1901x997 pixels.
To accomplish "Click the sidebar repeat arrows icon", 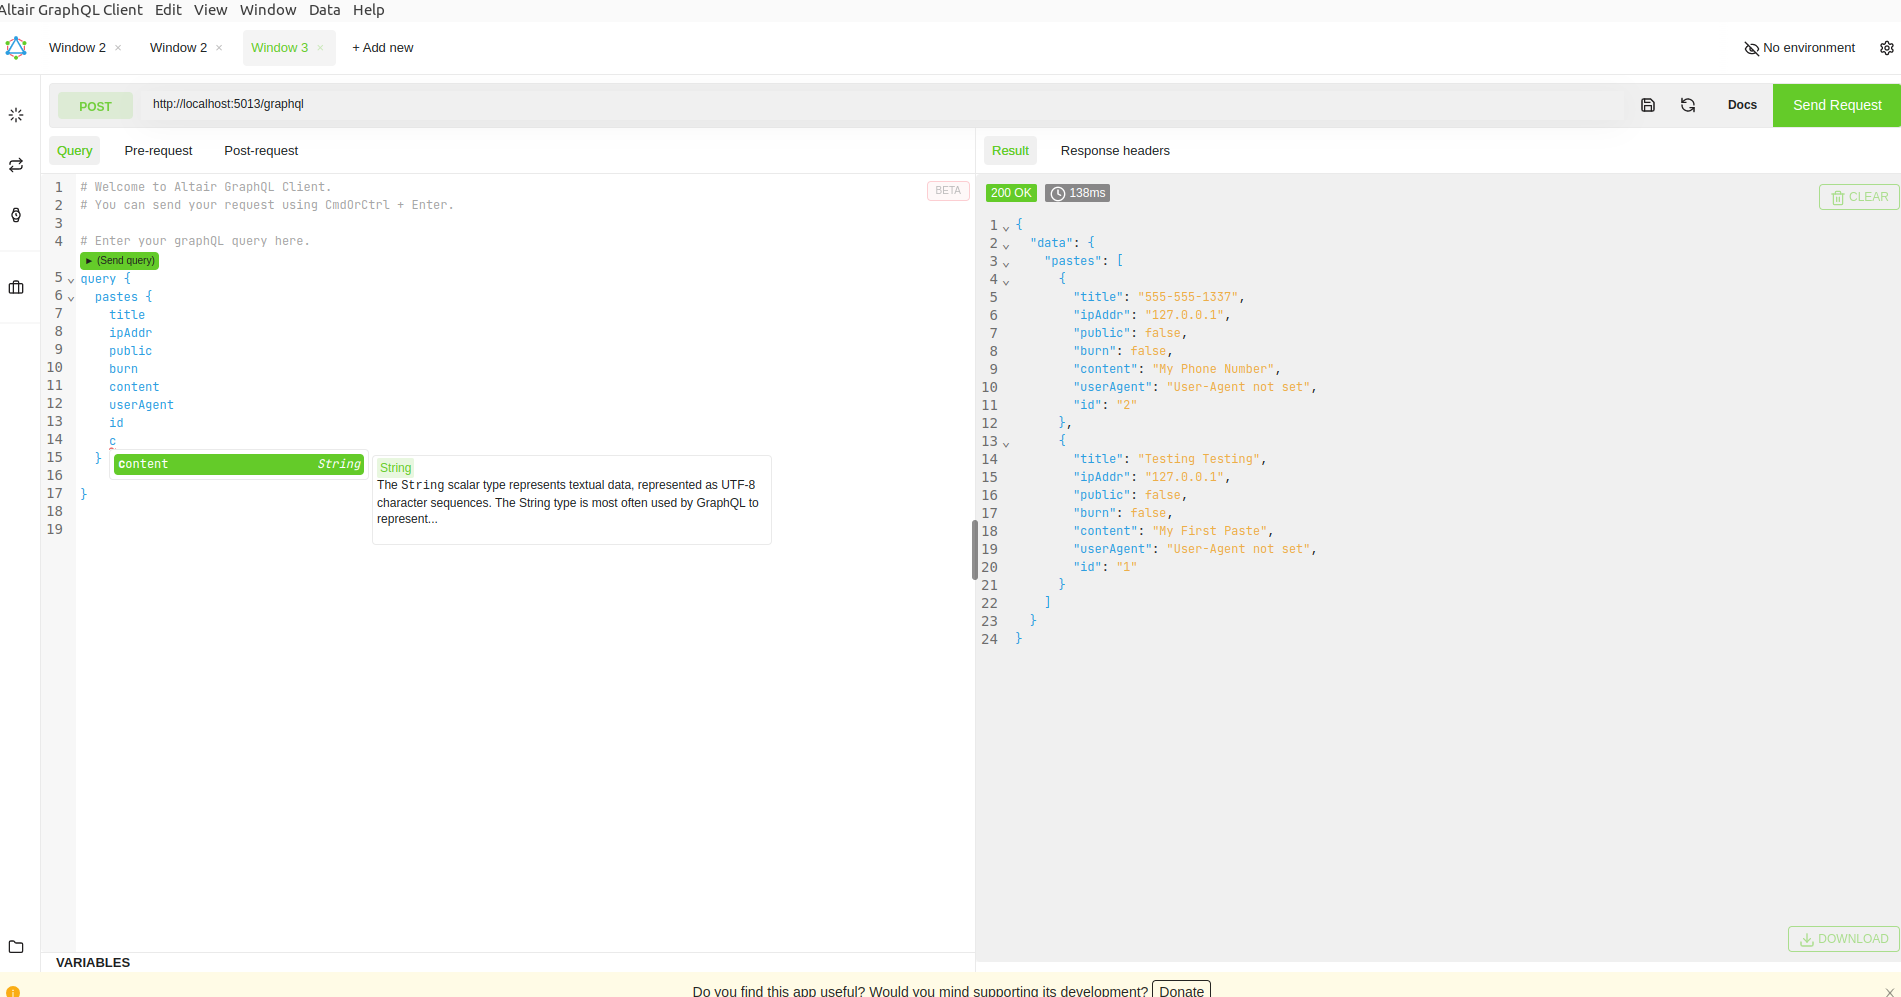I will point(16,165).
